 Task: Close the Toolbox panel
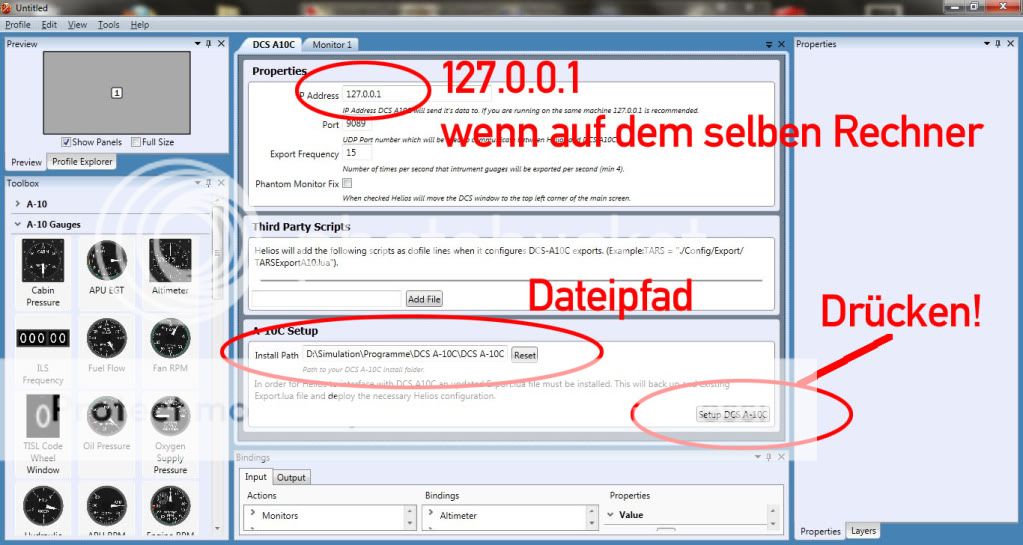pos(221,183)
